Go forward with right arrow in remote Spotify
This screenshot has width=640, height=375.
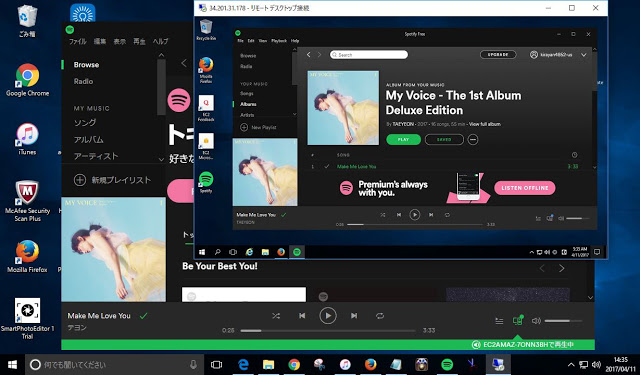point(320,55)
